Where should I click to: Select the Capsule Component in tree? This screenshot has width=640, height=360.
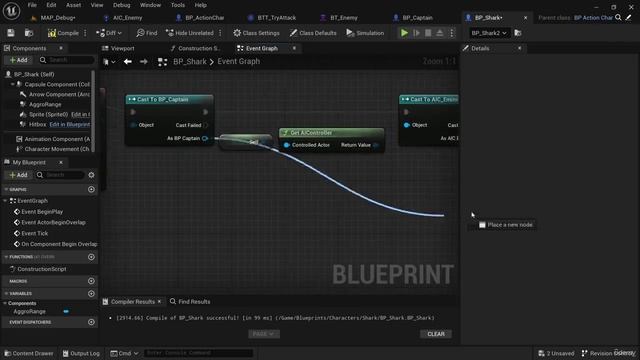[57, 84]
